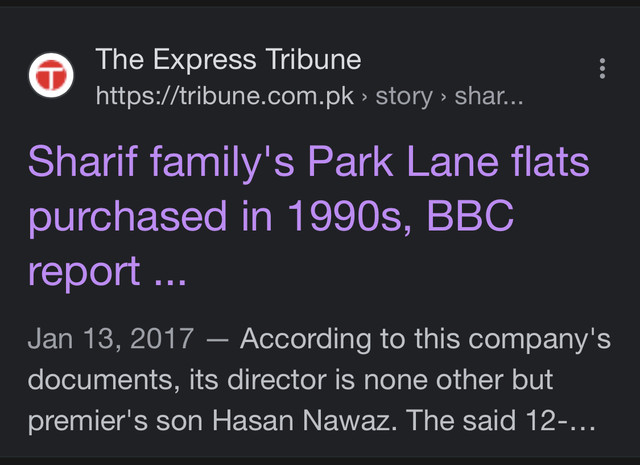
Task: Click the 'story' breadcrumb segment
Action: pos(404,97)
